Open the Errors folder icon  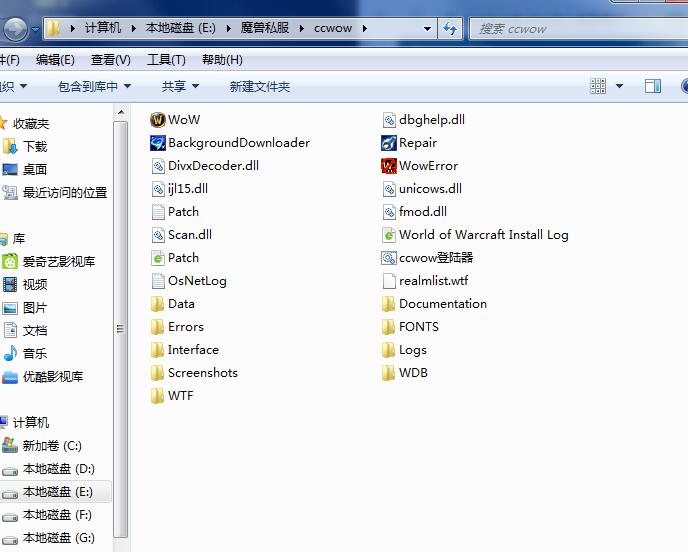tap(158, 327)
